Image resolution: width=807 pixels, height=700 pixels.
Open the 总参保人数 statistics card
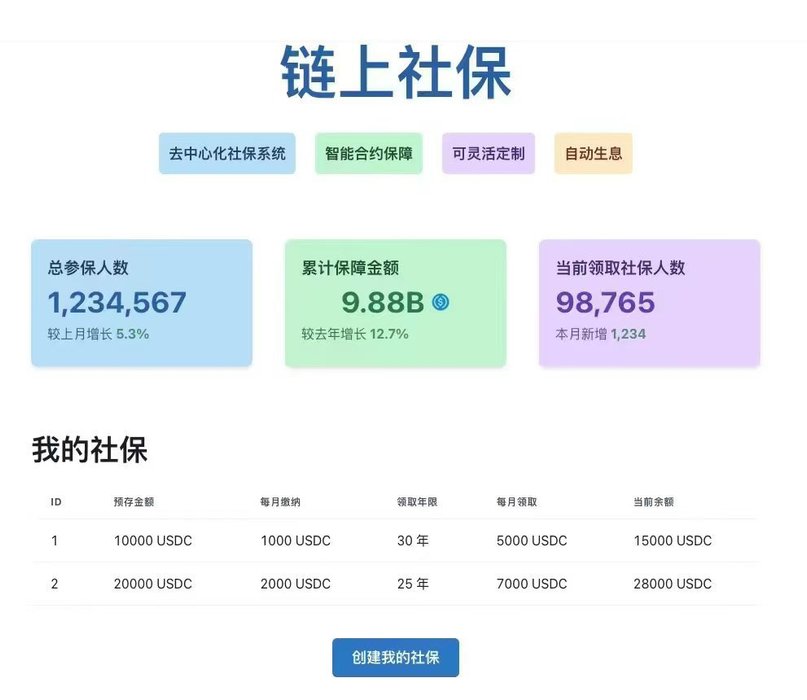(x=141, y=302)
